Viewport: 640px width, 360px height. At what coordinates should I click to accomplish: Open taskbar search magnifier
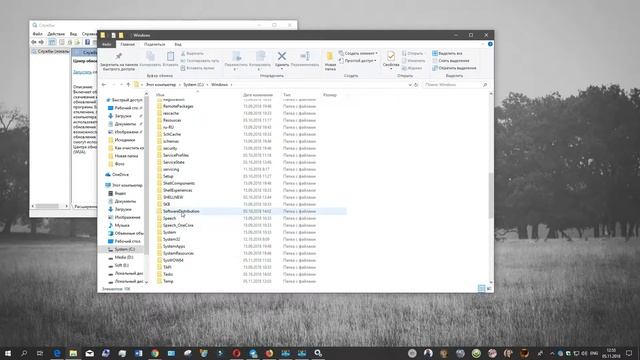coord(24,353)
